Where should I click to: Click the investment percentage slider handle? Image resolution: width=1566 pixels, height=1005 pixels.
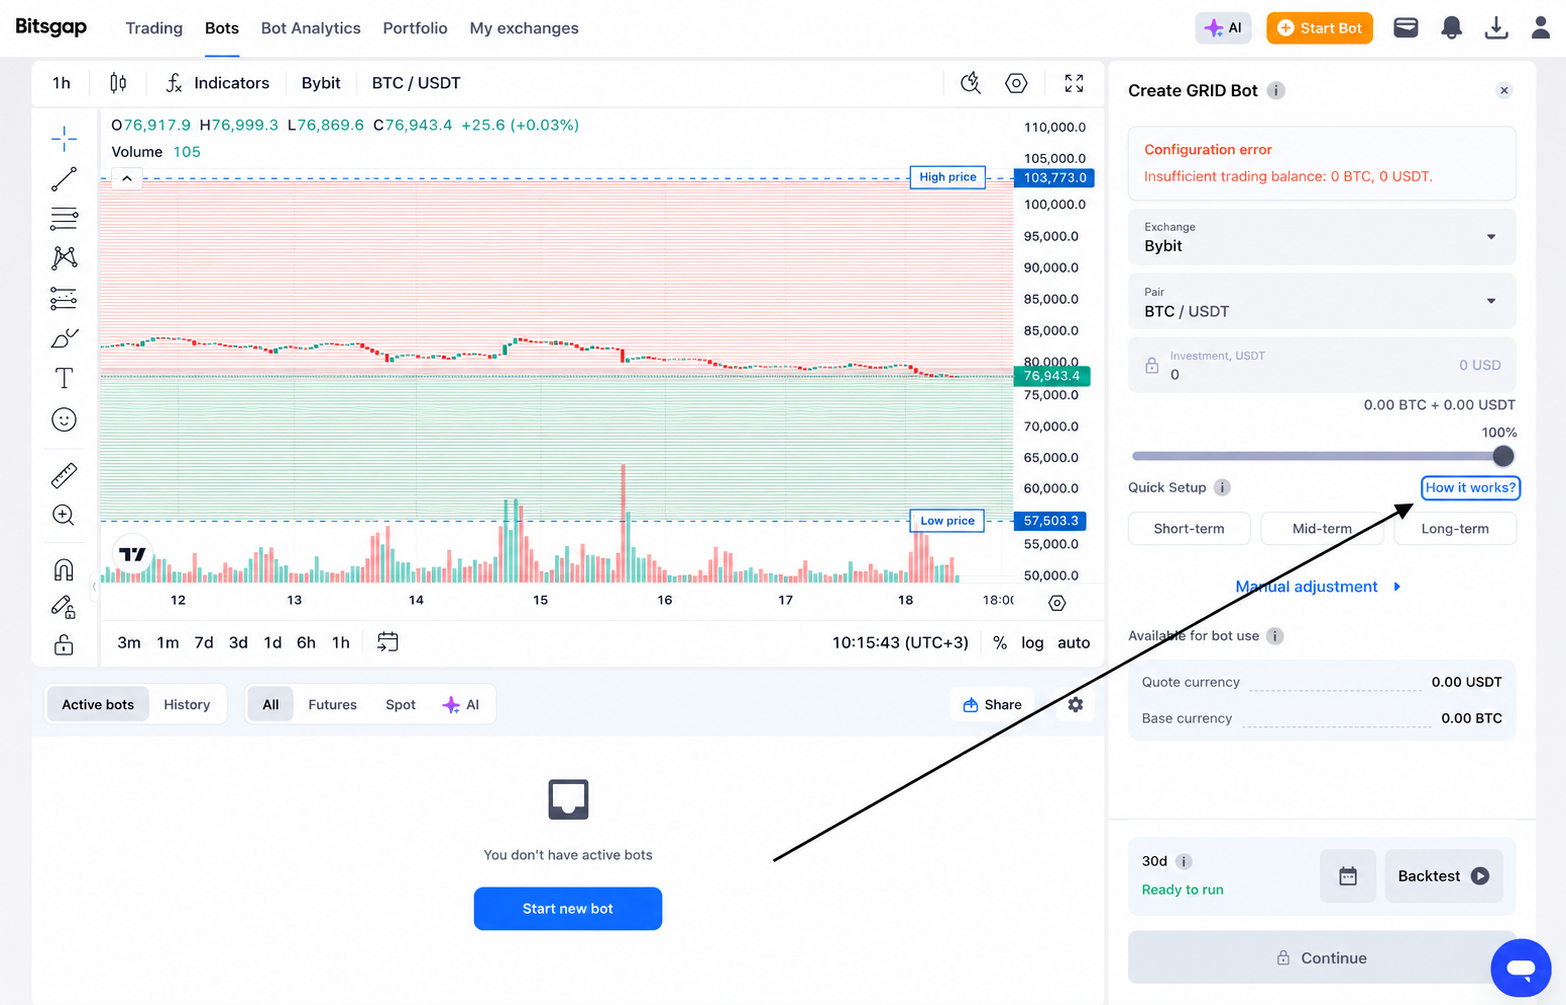[x=1503, y=456]
